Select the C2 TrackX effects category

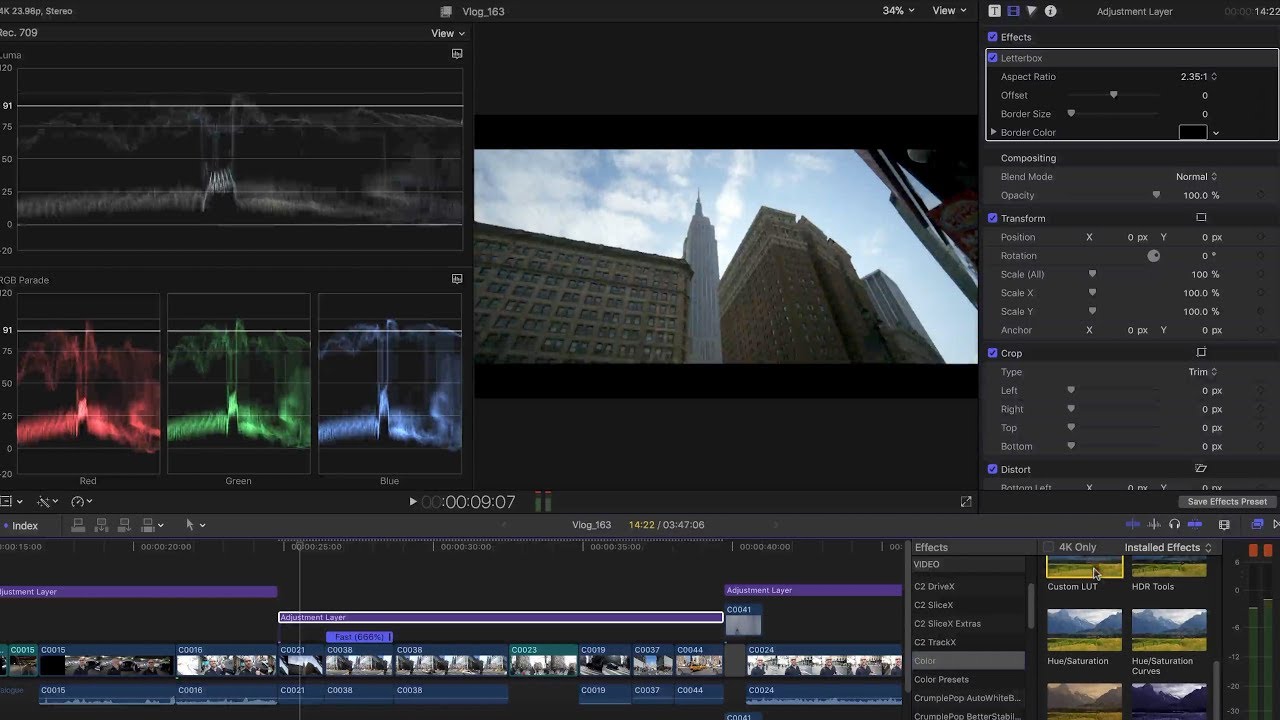(968, 642)
